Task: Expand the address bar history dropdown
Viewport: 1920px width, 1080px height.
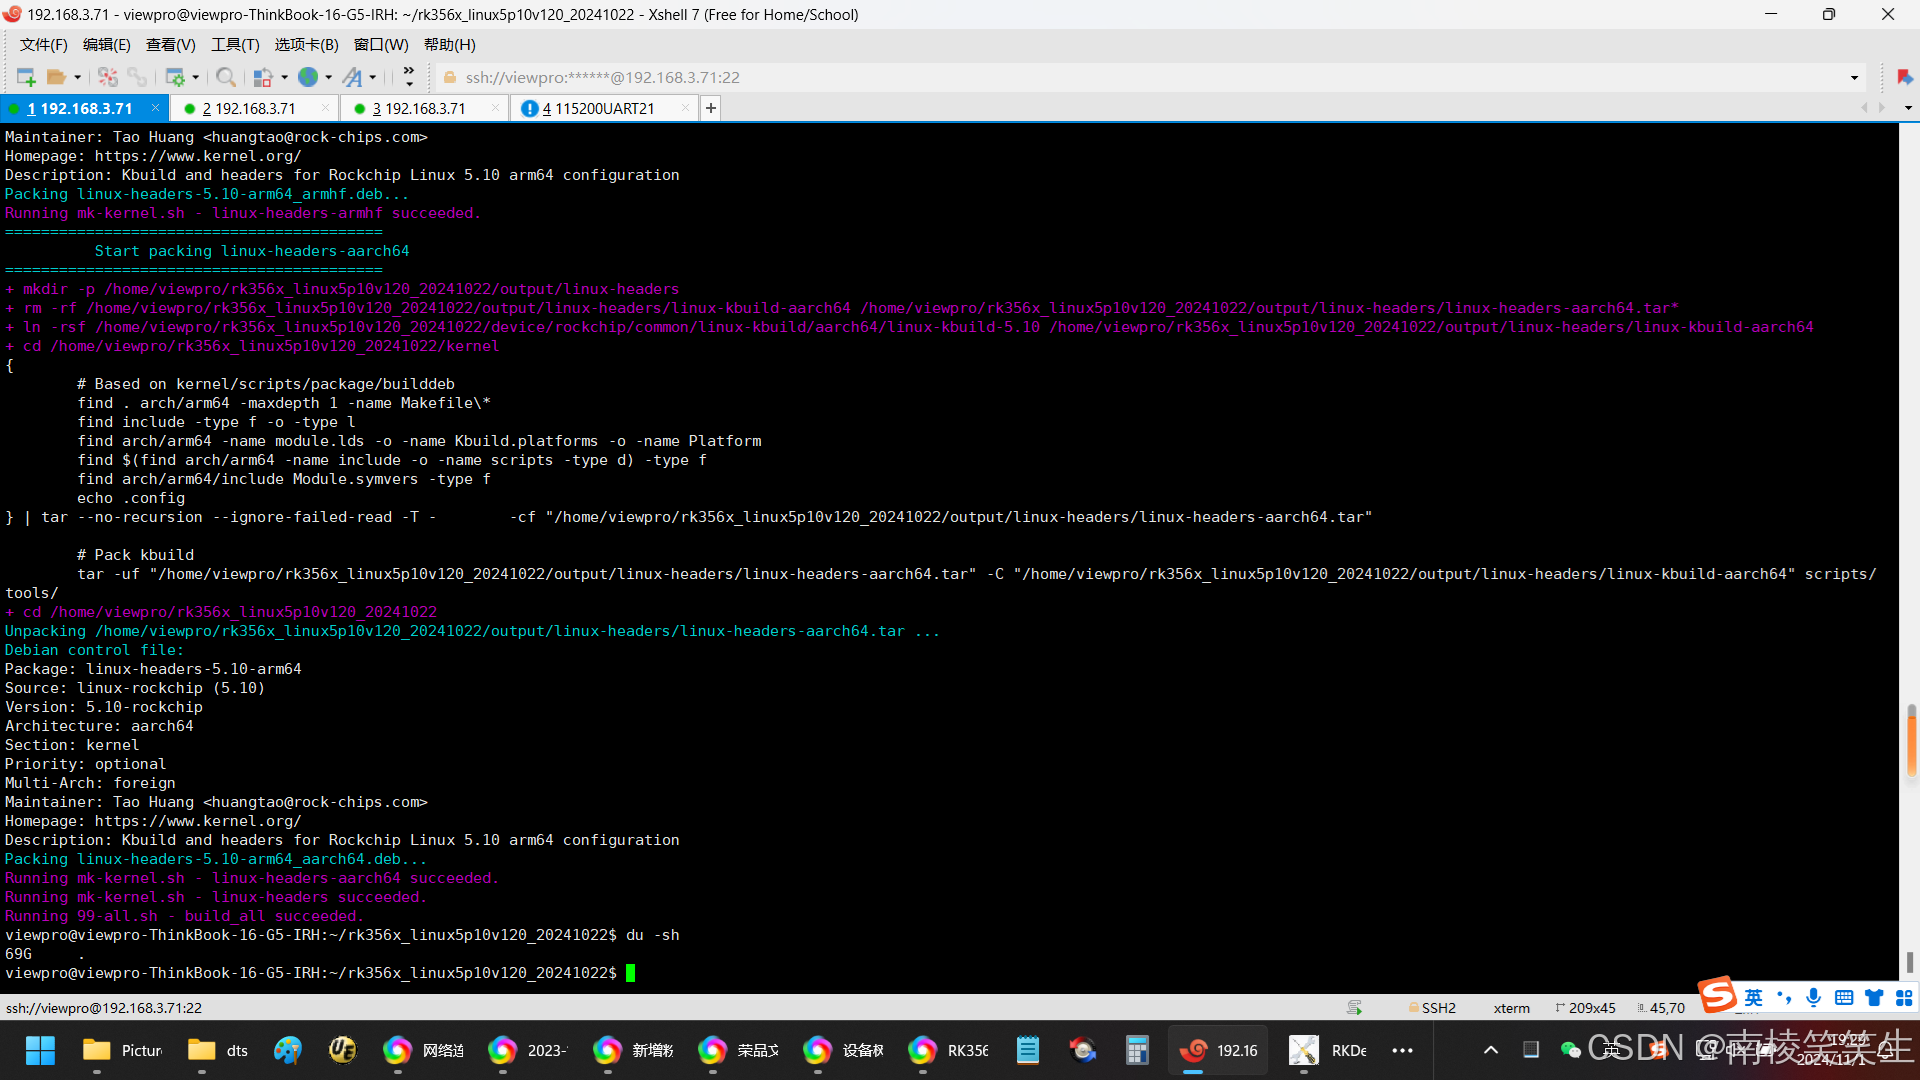Action: coord(1854,78)
